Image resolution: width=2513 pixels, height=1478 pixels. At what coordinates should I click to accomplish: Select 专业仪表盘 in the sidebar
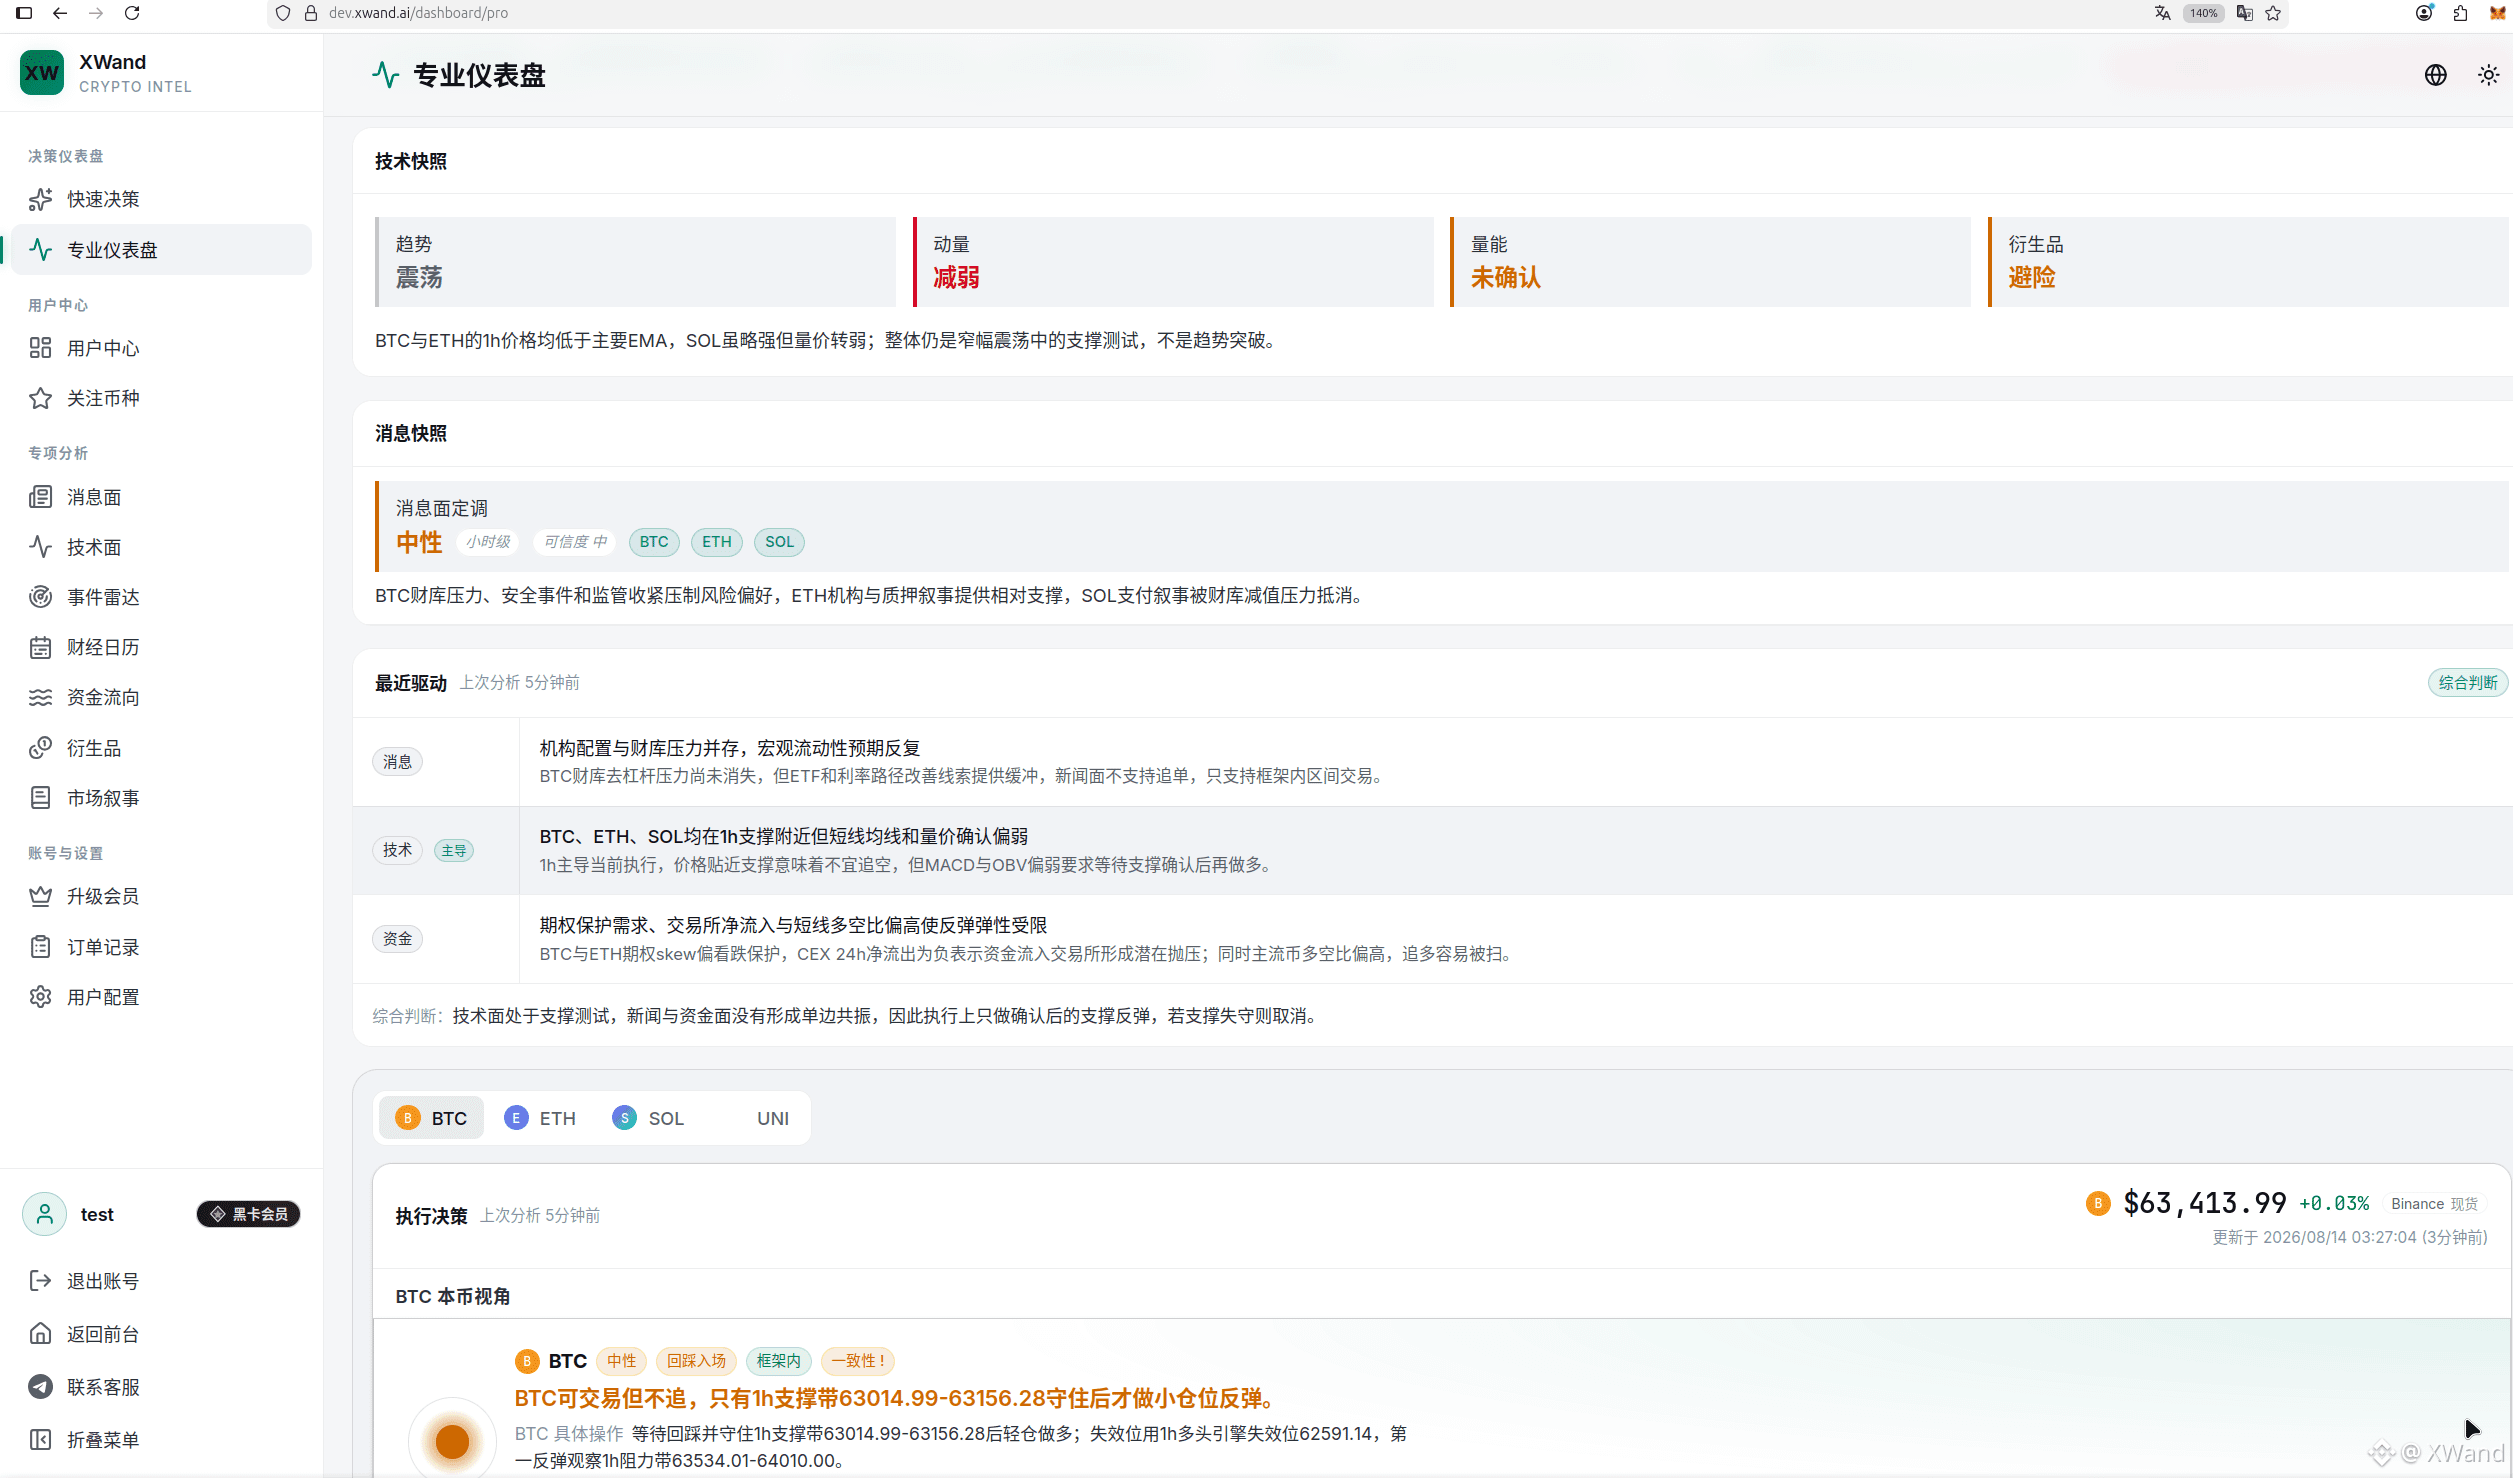[x=160, y=250]
